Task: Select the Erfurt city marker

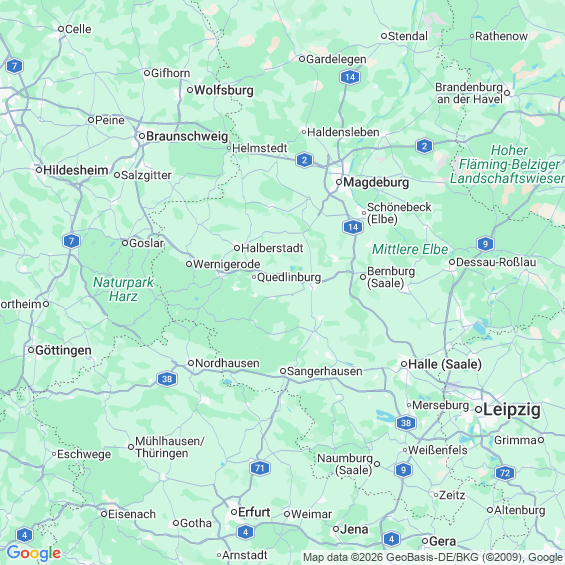Action: tap(234, 512)
